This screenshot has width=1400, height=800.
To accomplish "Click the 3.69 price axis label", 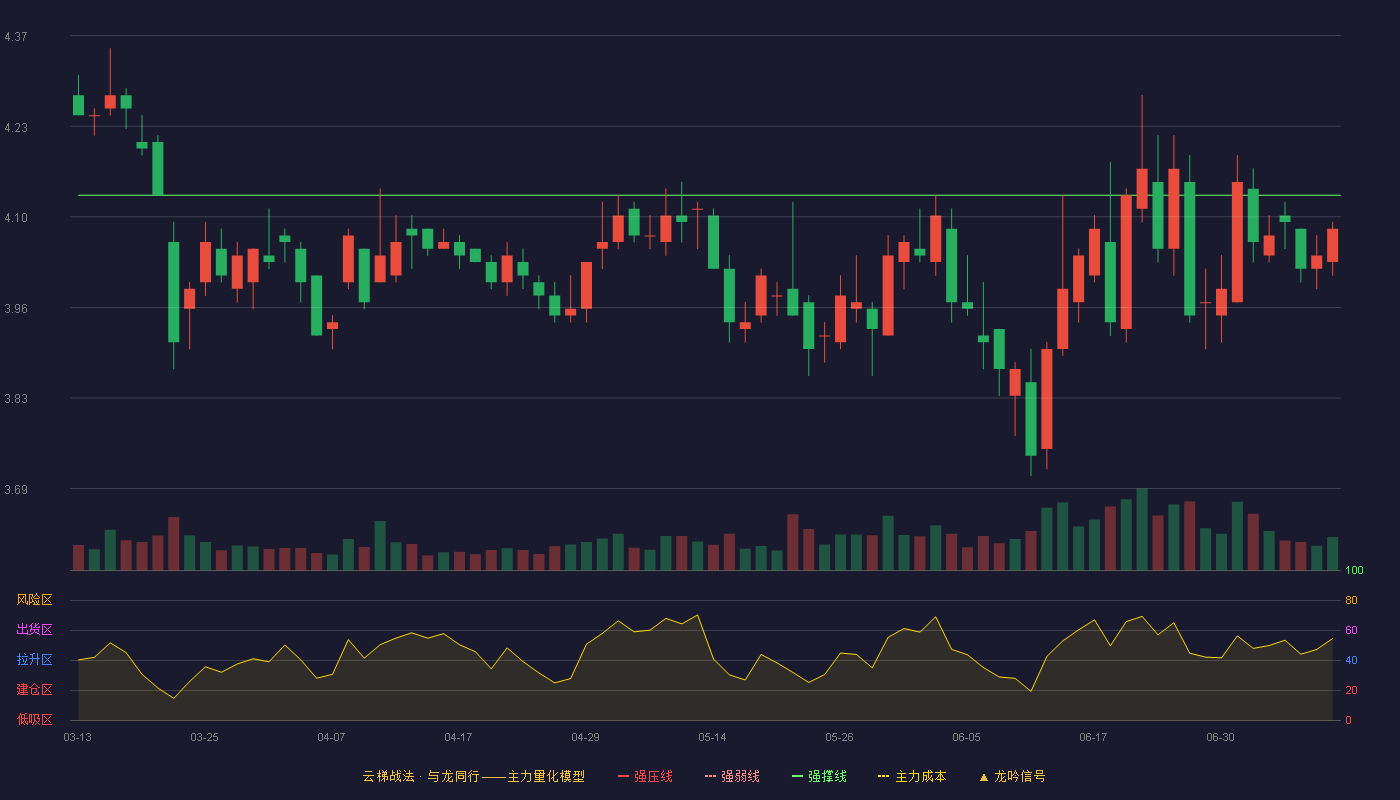I will pos(16,490).
